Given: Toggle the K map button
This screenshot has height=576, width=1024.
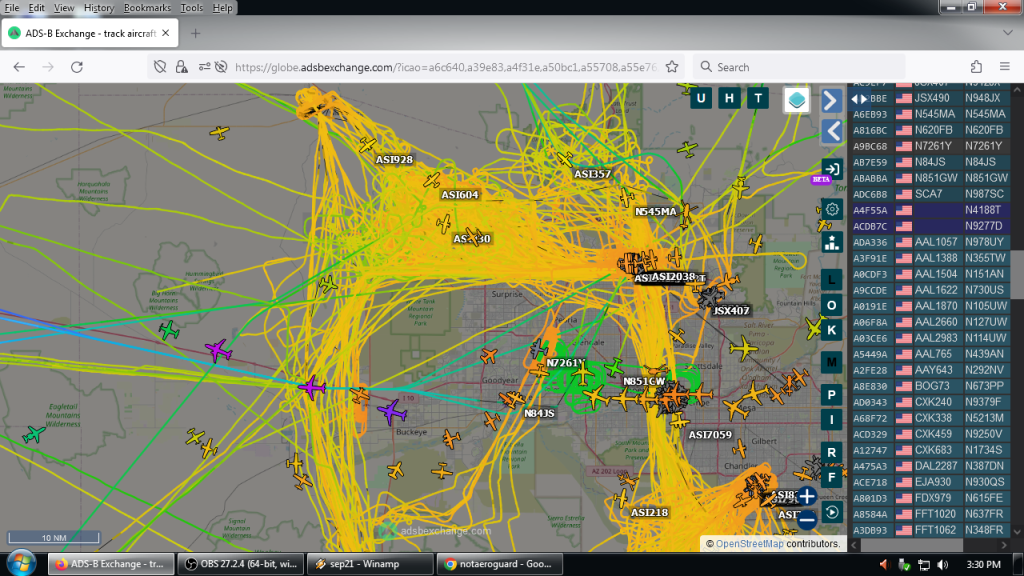Looking at the screenshot, I should tap(831, 330).
